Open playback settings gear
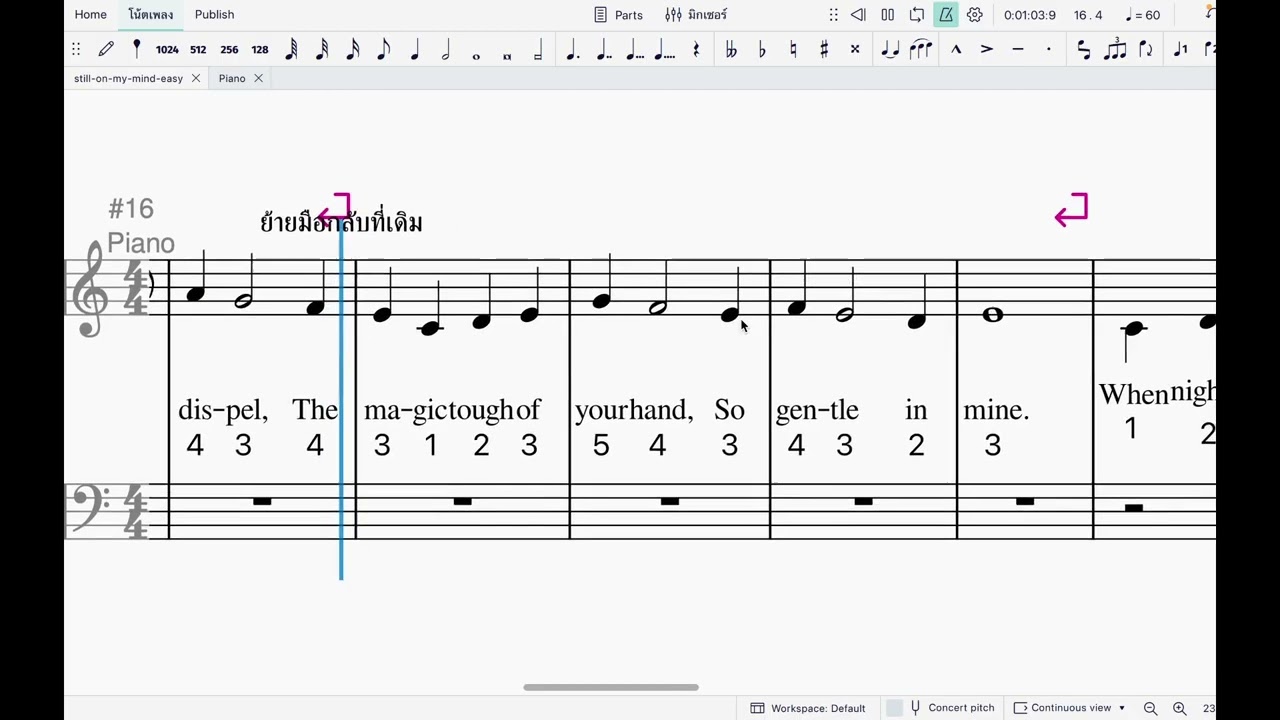The width and height of the screenshot is (1280, 720). pyautogui.click(x=975, y=15)
